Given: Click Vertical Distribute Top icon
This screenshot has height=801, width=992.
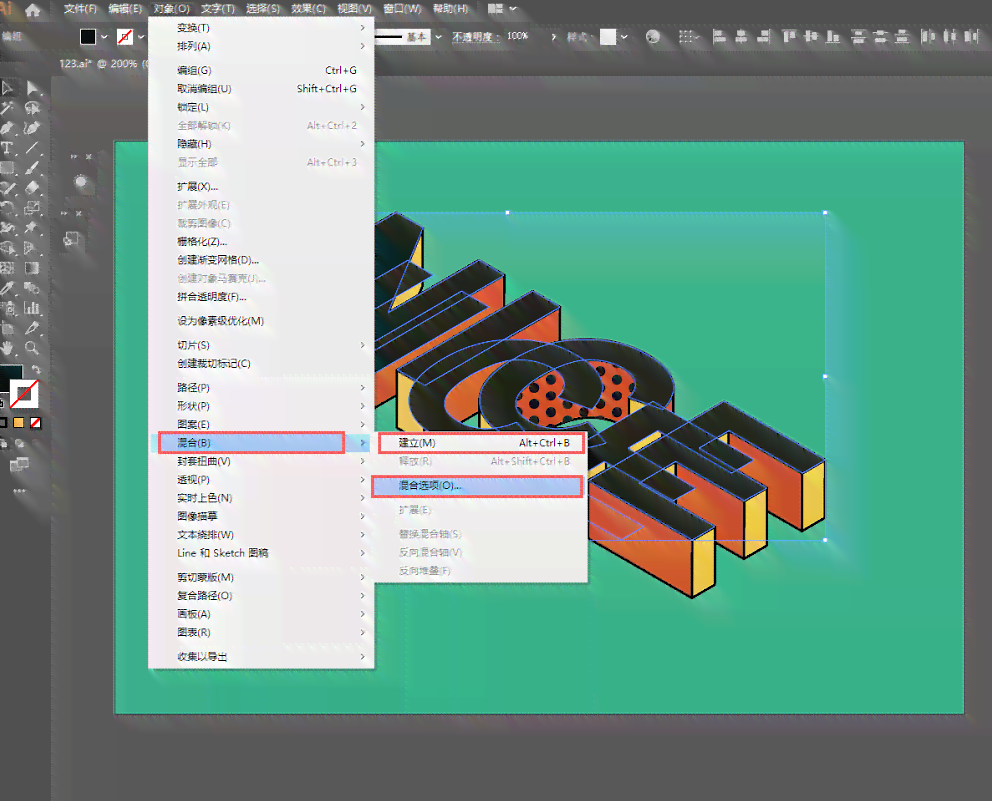Looking at the screenshot, I should point(859,37).
